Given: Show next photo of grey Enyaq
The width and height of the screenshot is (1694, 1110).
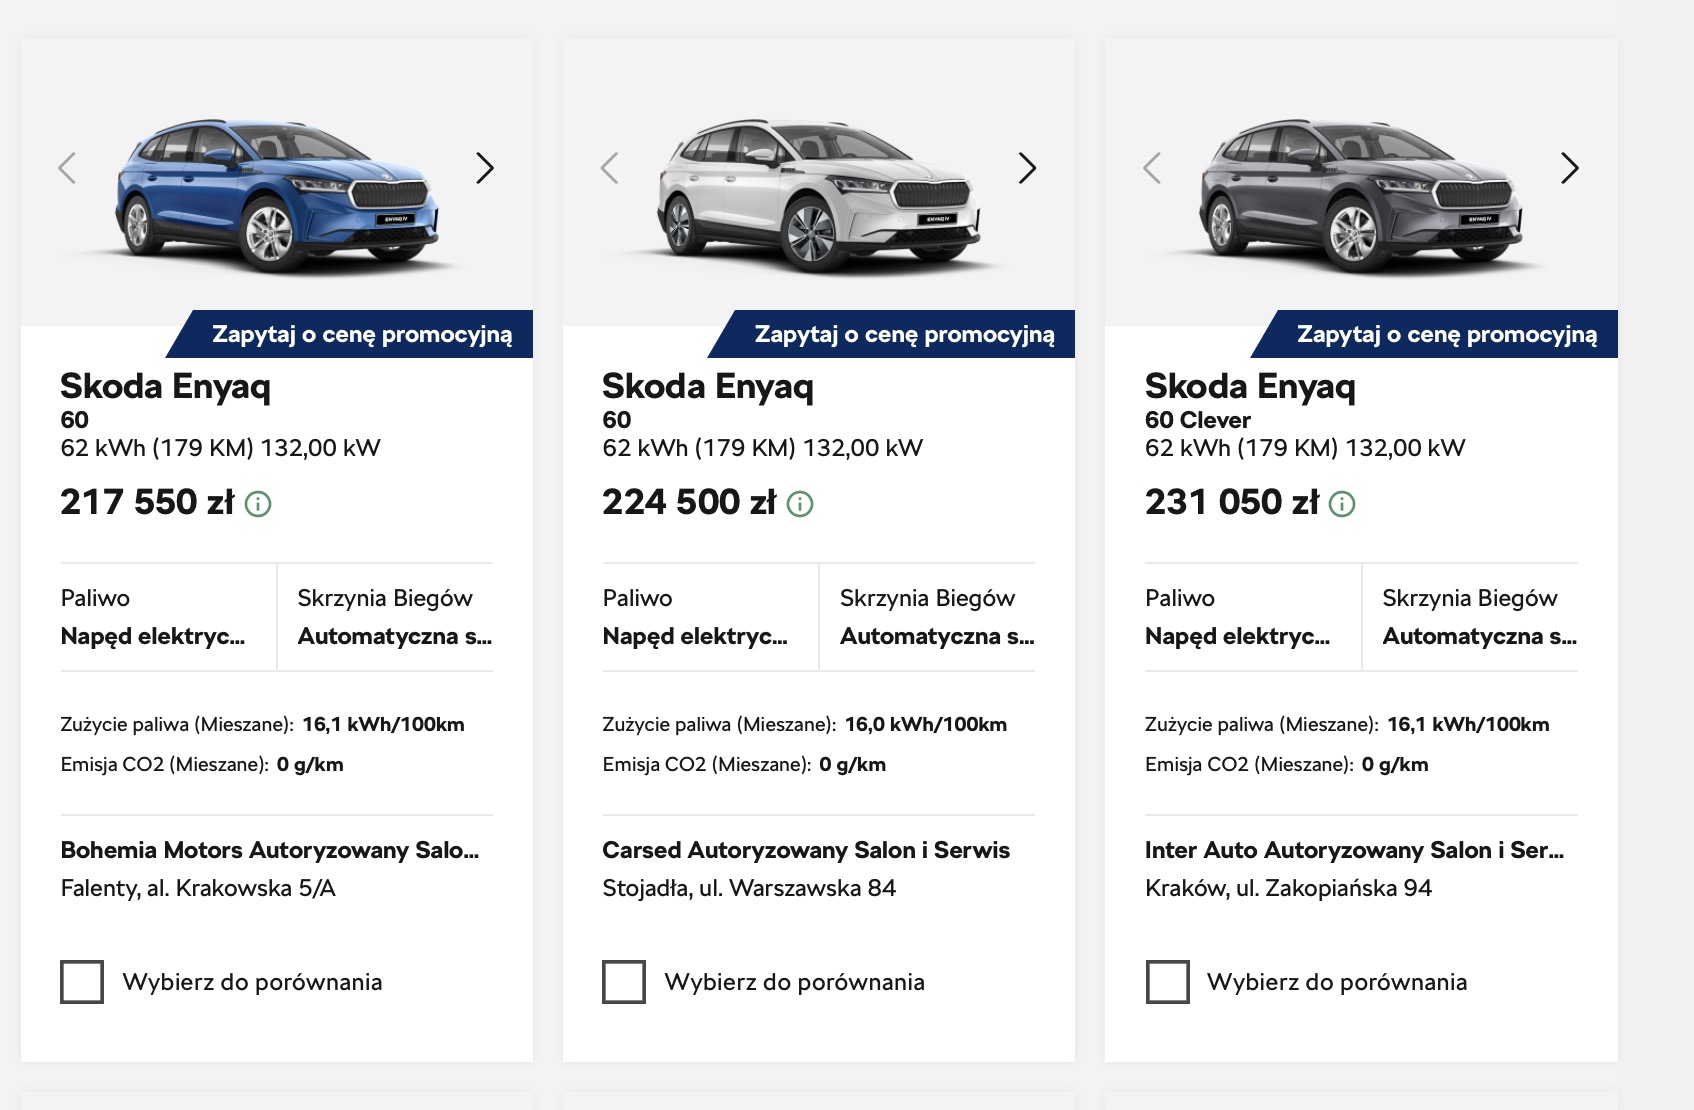Looking at the screenshot, I should coord(1570,168).
